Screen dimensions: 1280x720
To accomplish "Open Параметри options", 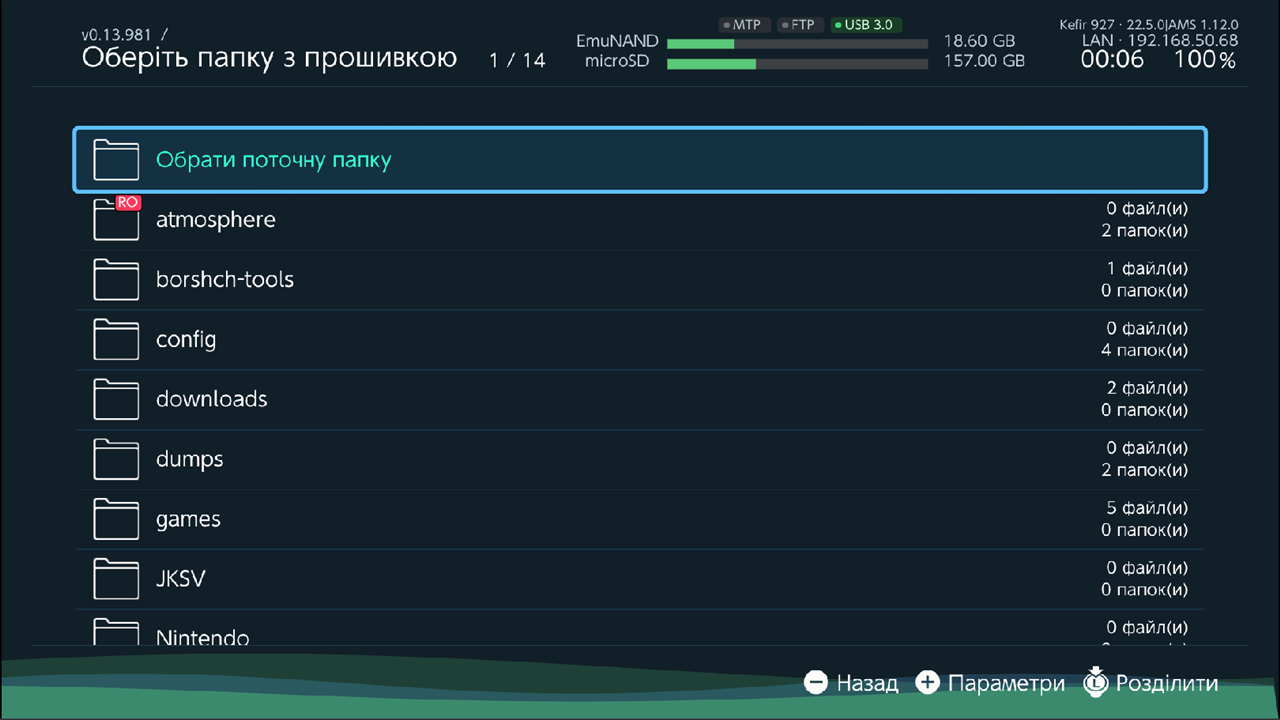I will 1006,683.
